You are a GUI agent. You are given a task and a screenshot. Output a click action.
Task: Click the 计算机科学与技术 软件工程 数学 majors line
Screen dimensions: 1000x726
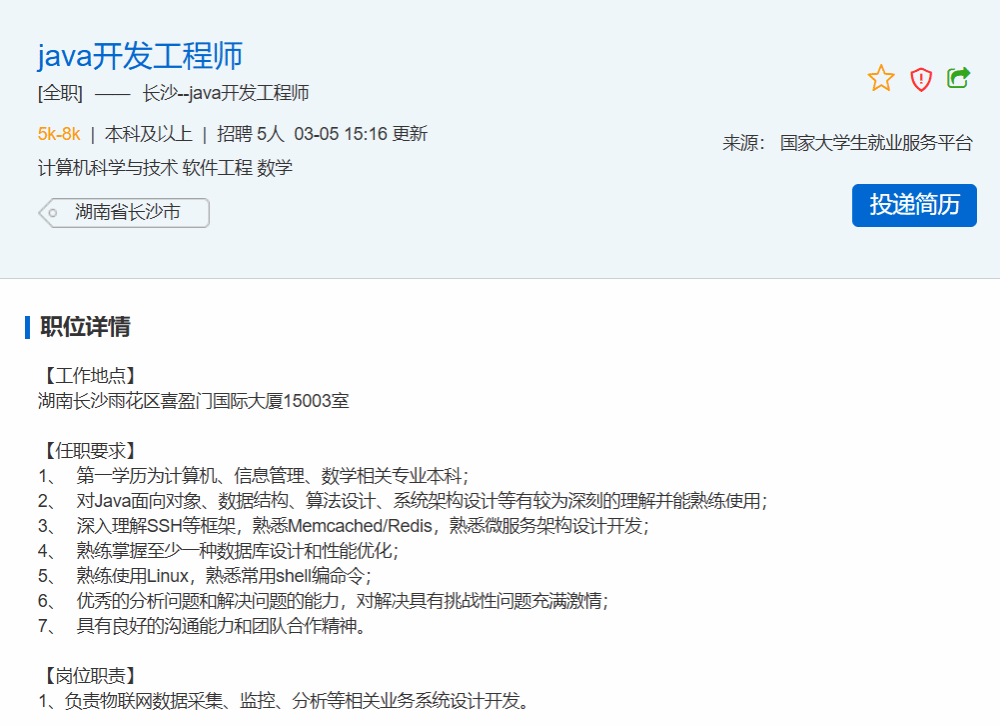pos(165,167)
